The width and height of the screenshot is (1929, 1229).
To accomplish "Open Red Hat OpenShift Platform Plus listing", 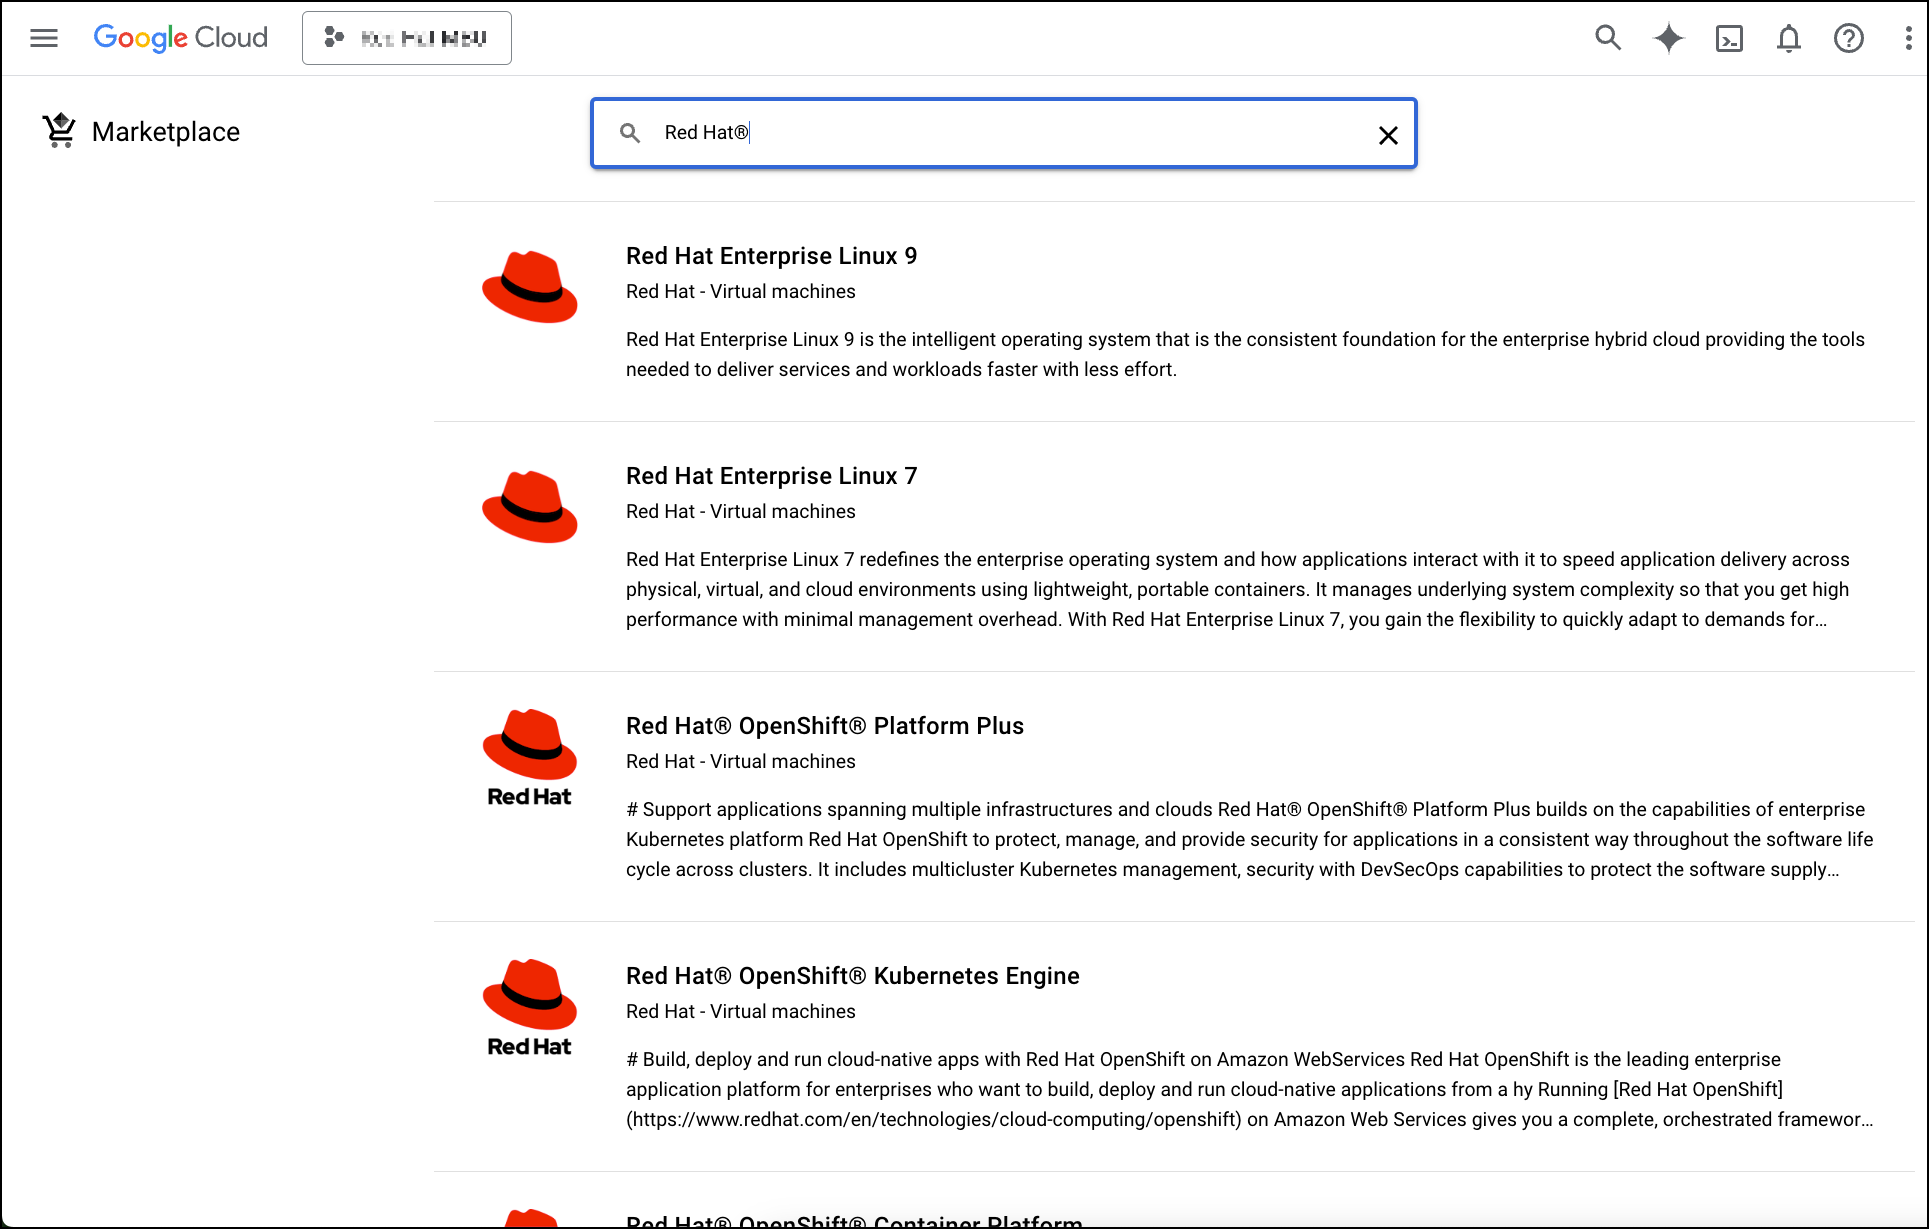I will pos(824,726).
